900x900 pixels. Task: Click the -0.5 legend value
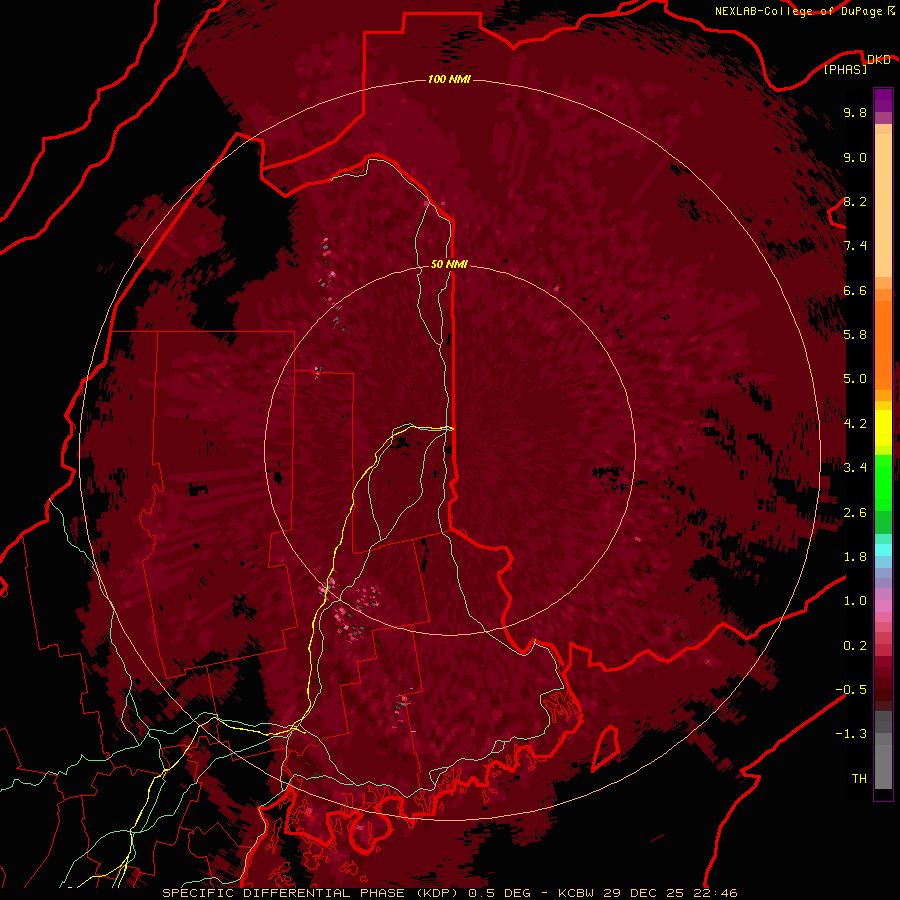pos(851,689)
